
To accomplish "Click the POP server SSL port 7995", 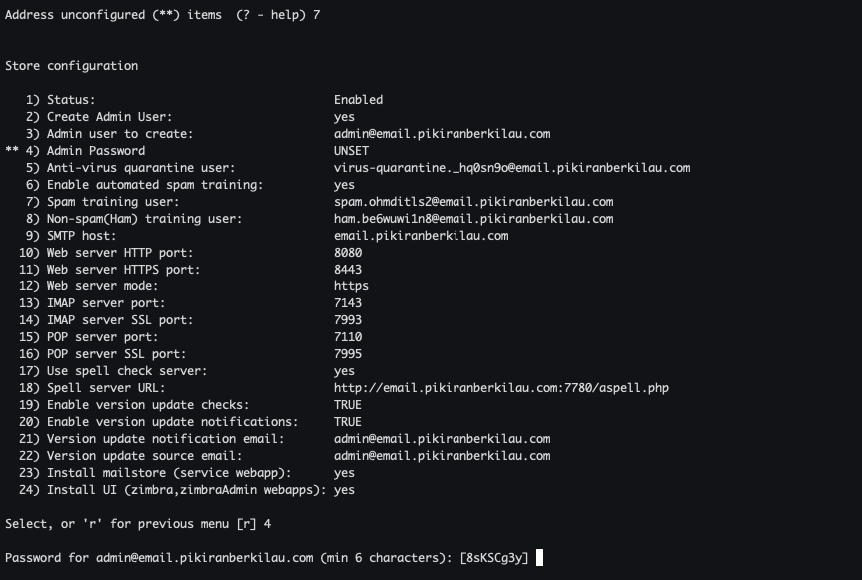I will point(348,354).
